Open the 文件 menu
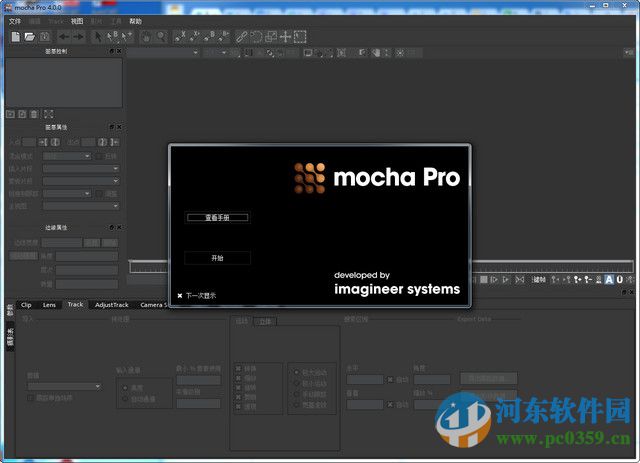This screenshot has width=640, height=463. coord(15,21)
